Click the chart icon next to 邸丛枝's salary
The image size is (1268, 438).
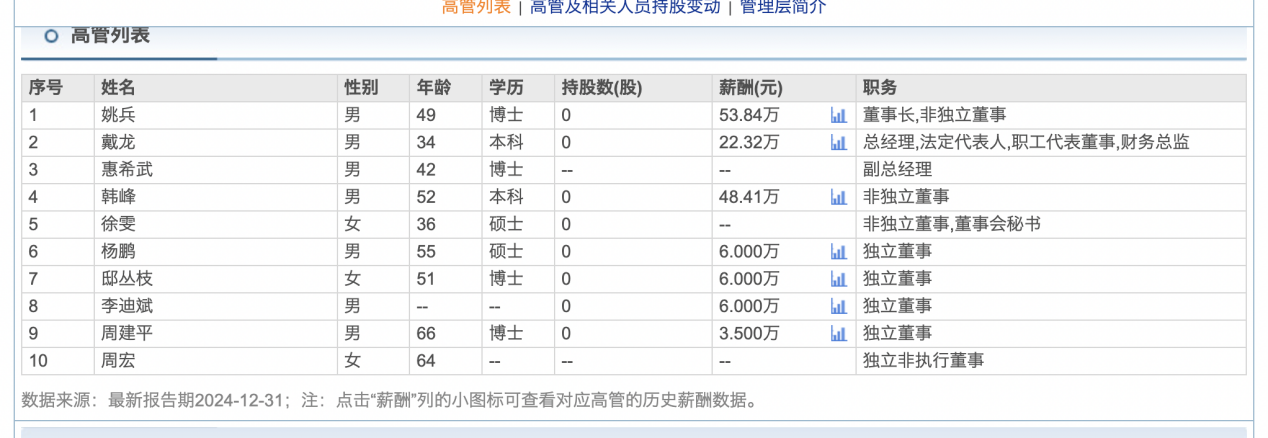pyautogui.click(x=838, y=279)
